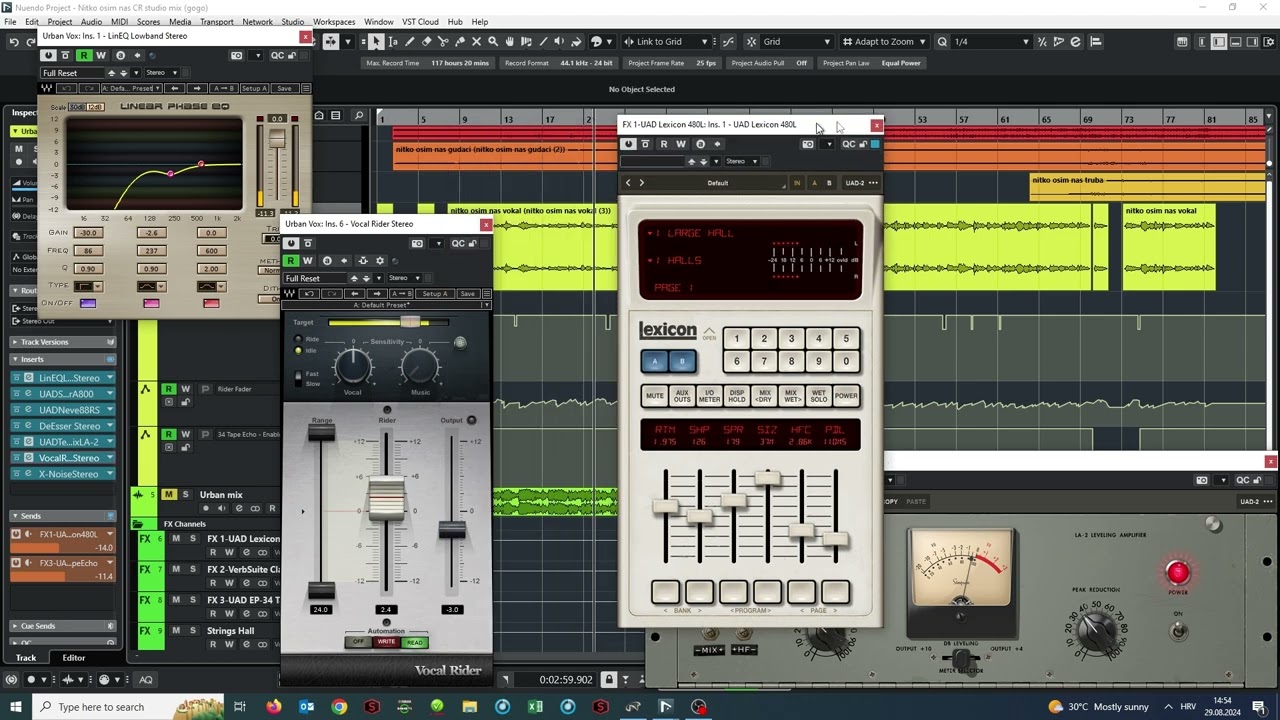Image resolution: width=1280 pixels, height=720 pixels.
Task: Click the Quantize Q icon in toolbar
Action: 942,42
